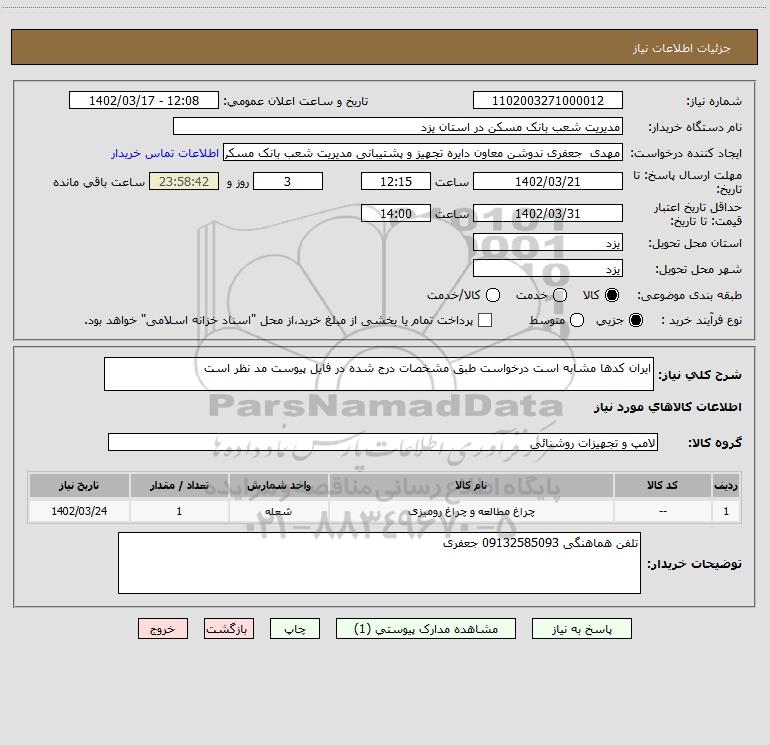Viewport: 770px width, 745px height.
Task: Click the تاریخ نیاز column header
Action: (x=79, y=485)
